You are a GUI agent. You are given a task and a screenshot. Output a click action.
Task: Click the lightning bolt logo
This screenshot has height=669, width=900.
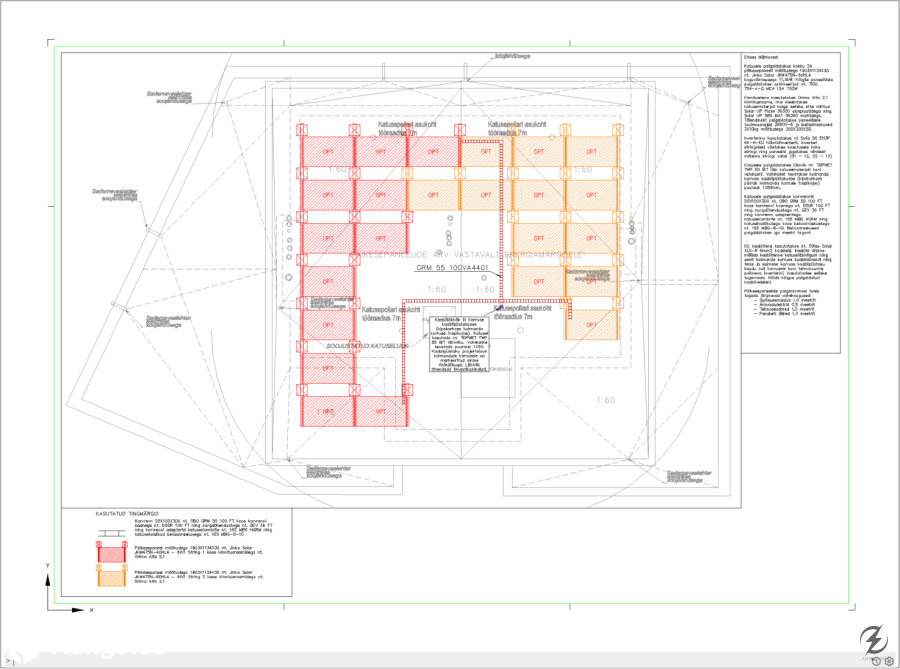click(873, 637)
